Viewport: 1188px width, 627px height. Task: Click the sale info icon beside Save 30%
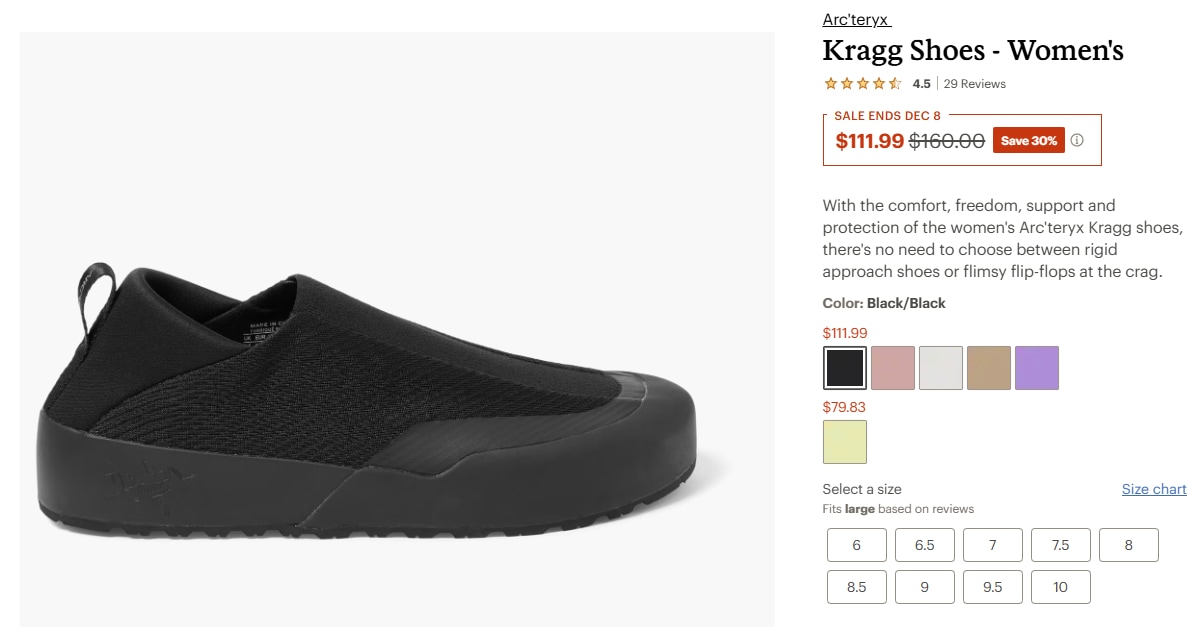point(1077,141)
